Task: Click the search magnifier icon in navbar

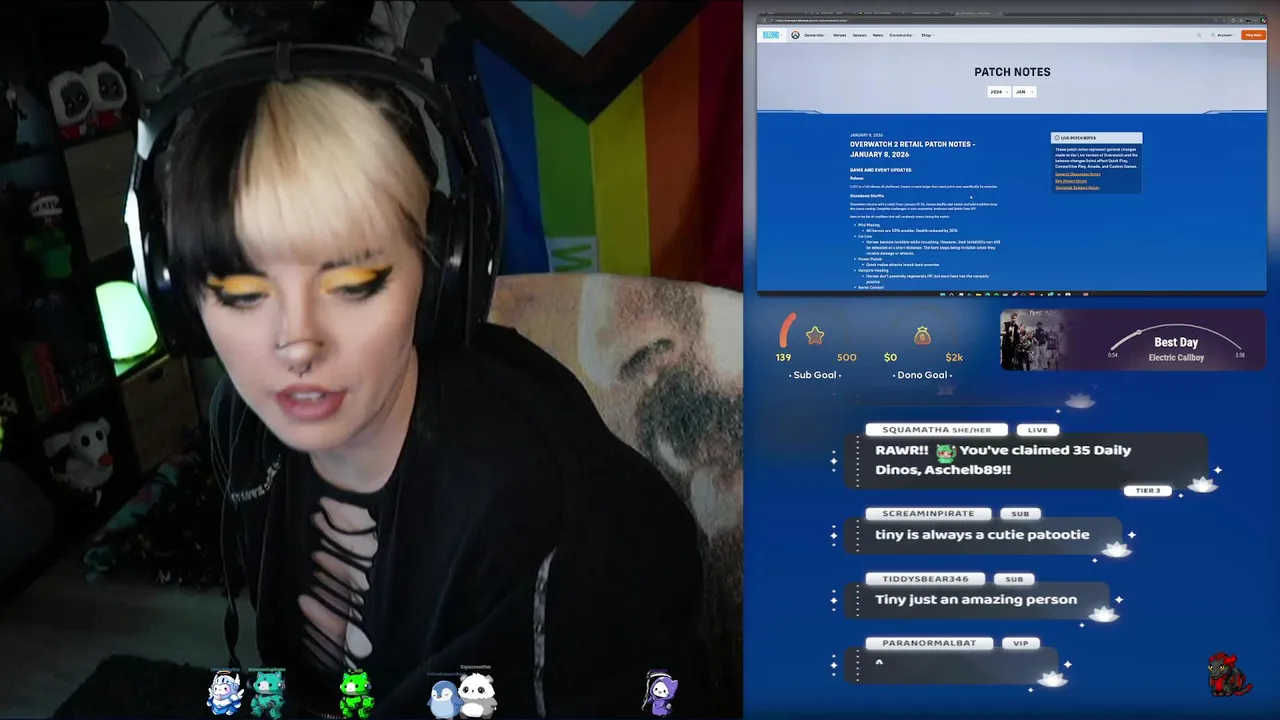Action: (x=1199, y=35)
